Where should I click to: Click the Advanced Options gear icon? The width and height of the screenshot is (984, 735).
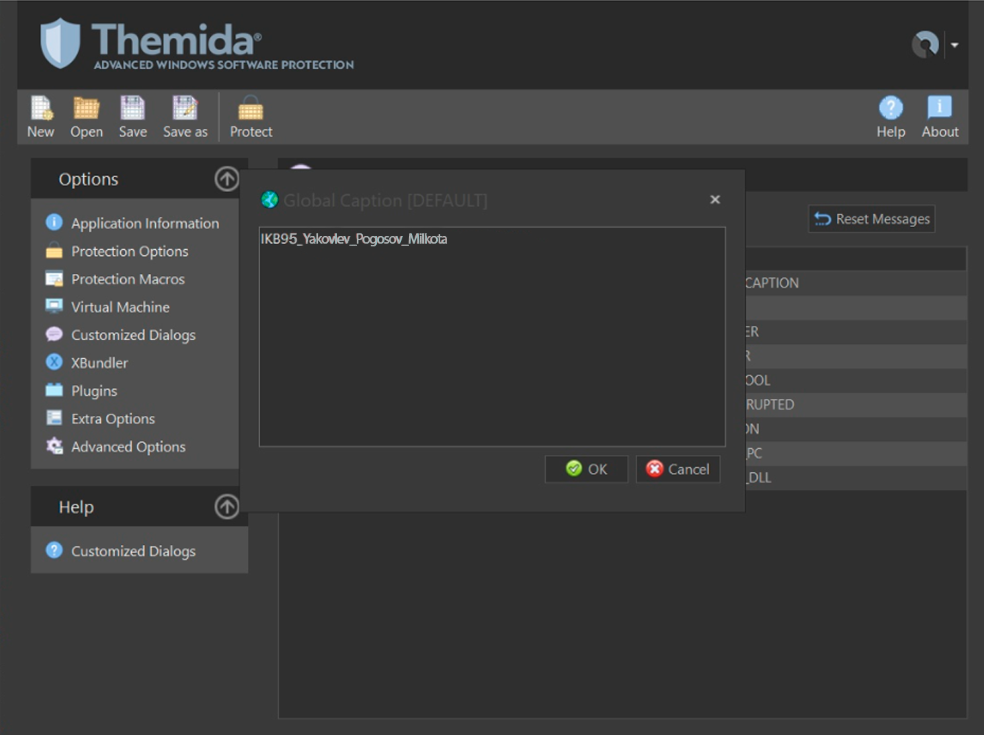click(54, 446)
